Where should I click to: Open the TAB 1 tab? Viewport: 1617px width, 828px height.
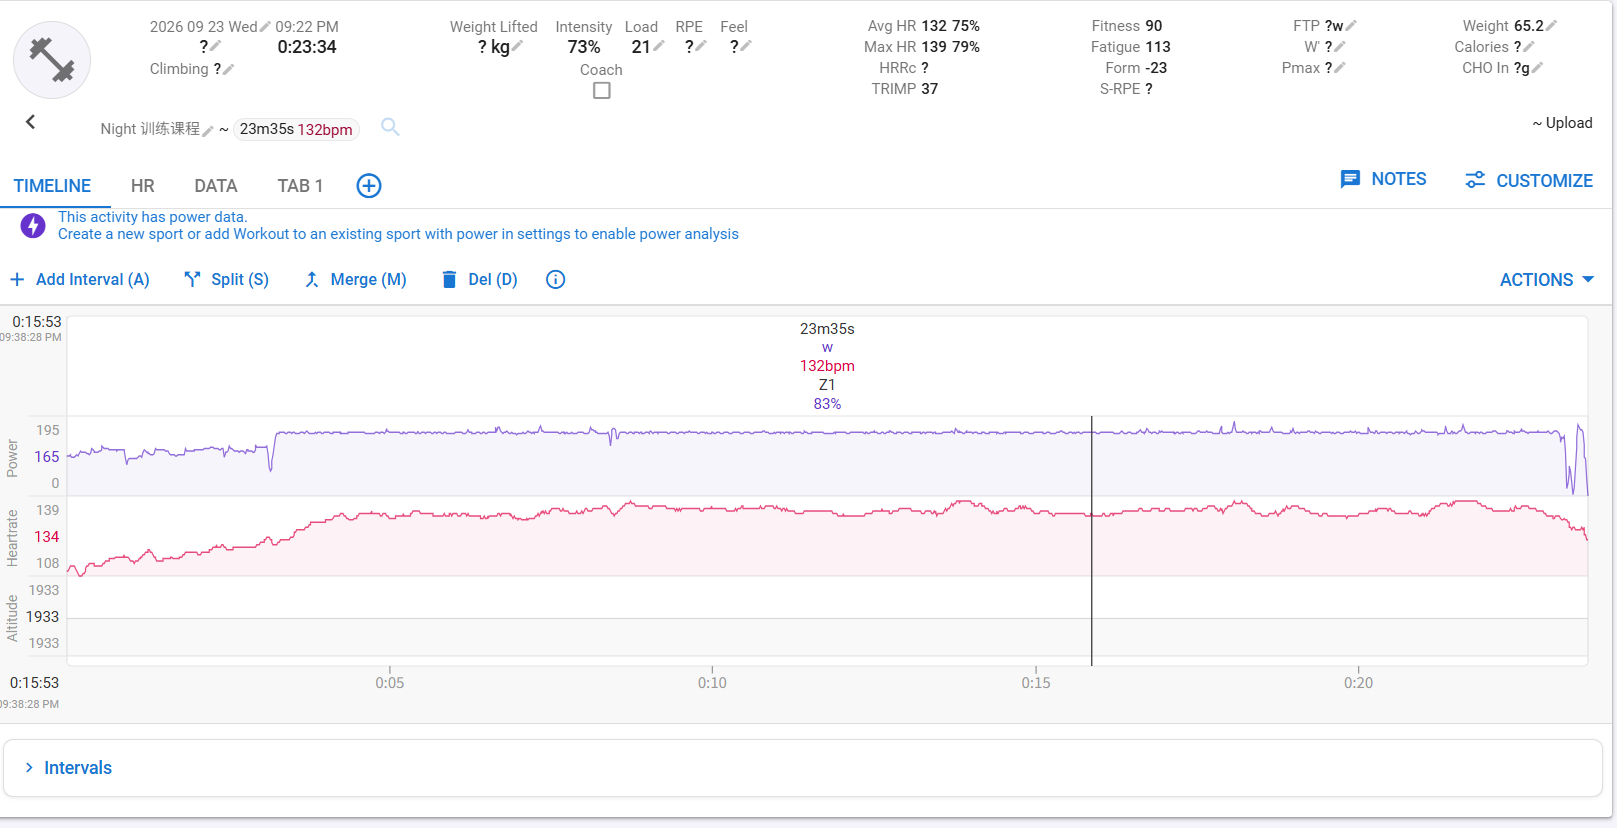click(x=300, y=186)
